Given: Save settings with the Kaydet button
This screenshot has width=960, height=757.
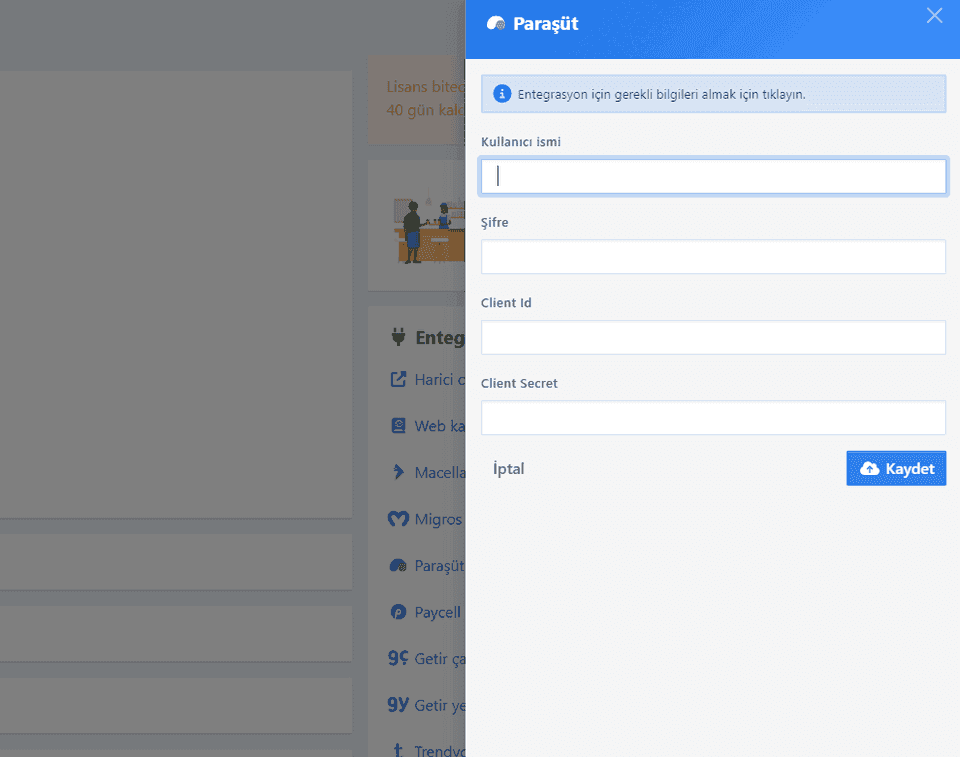Looking at the screenshot, I should (x=896, y=469).
